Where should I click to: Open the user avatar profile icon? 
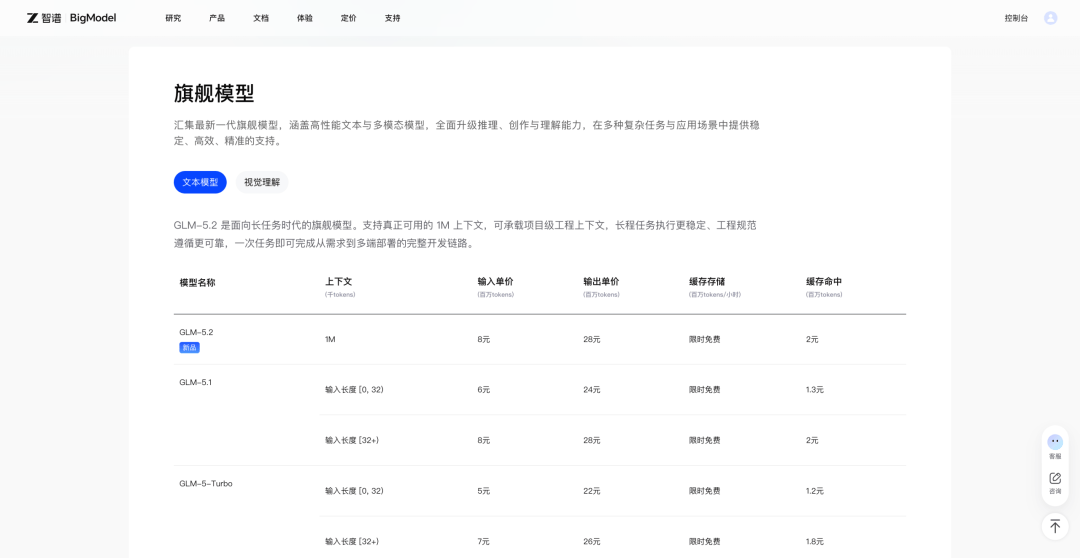click(1050, 18)
